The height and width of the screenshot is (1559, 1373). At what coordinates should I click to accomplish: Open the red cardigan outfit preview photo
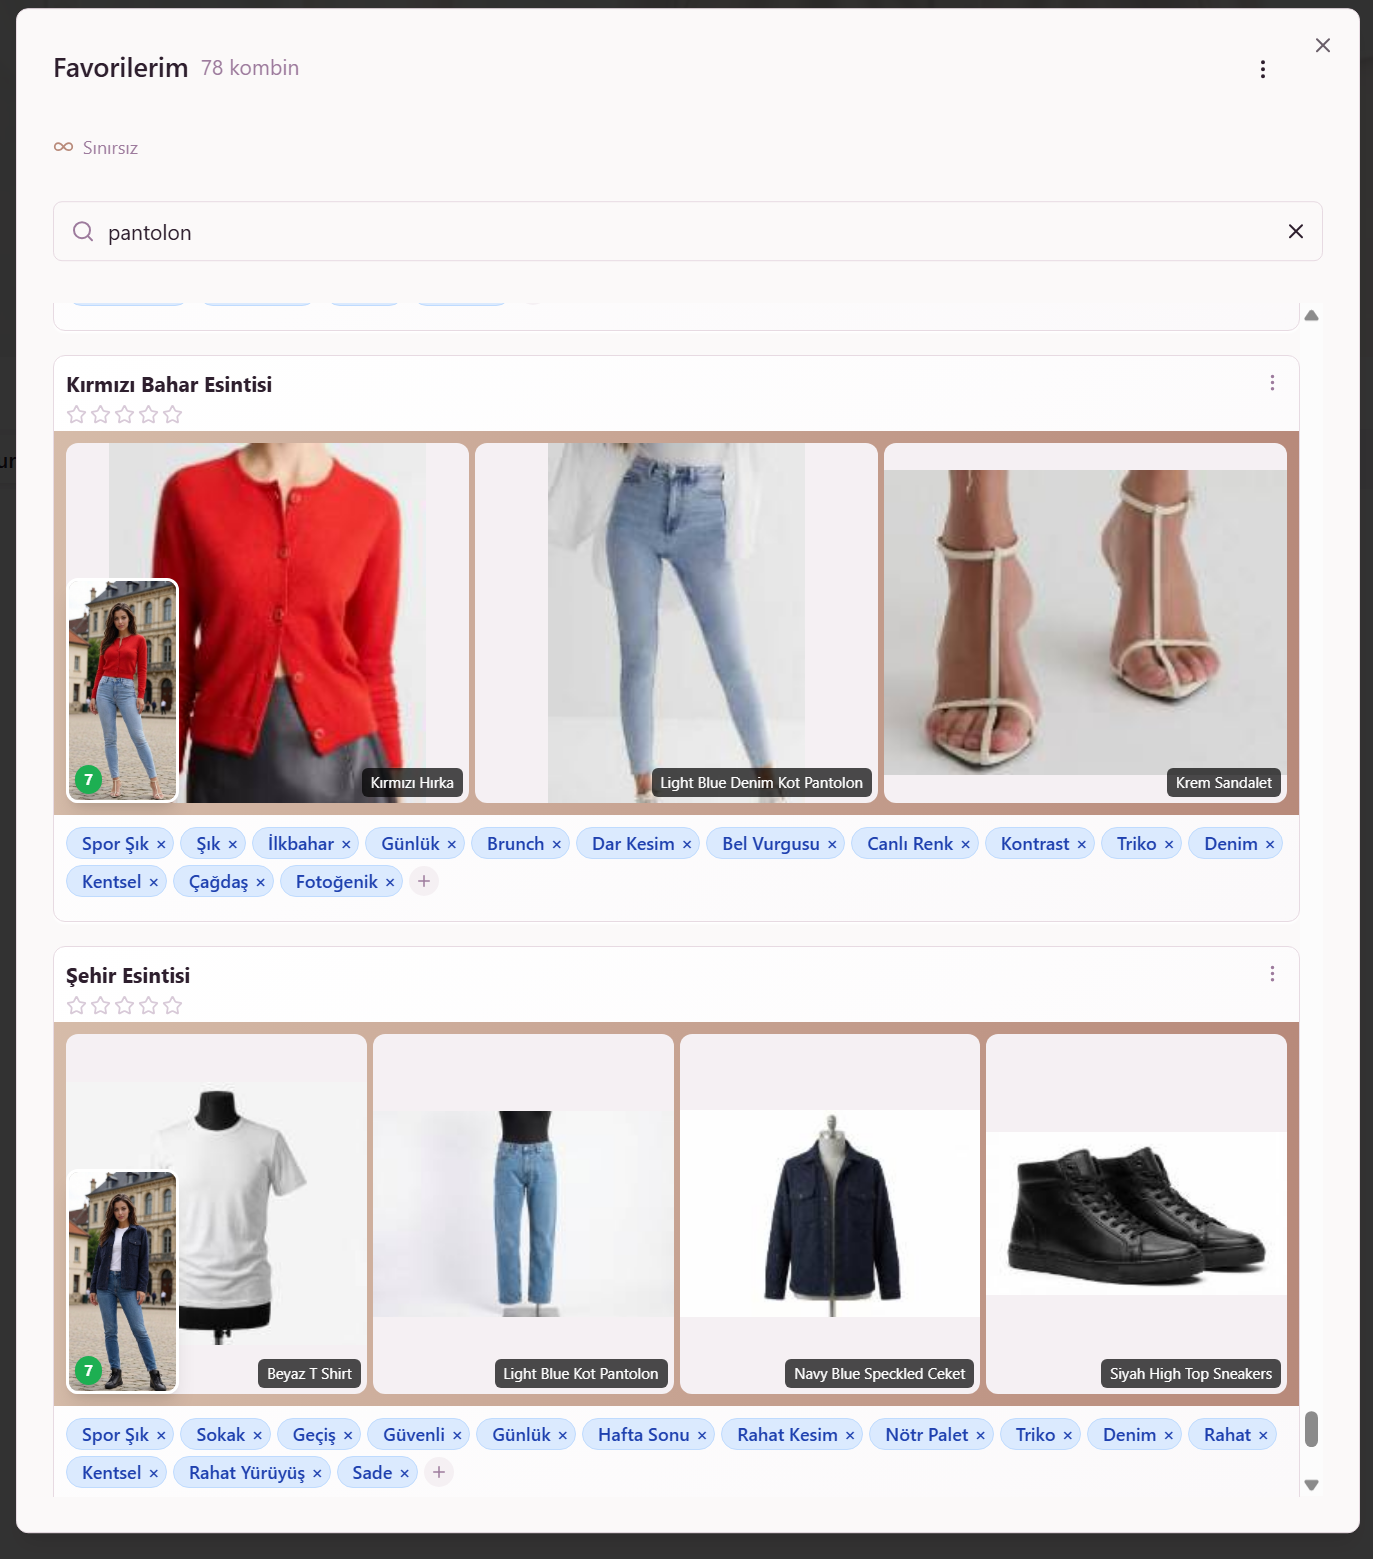coord(122,690)
